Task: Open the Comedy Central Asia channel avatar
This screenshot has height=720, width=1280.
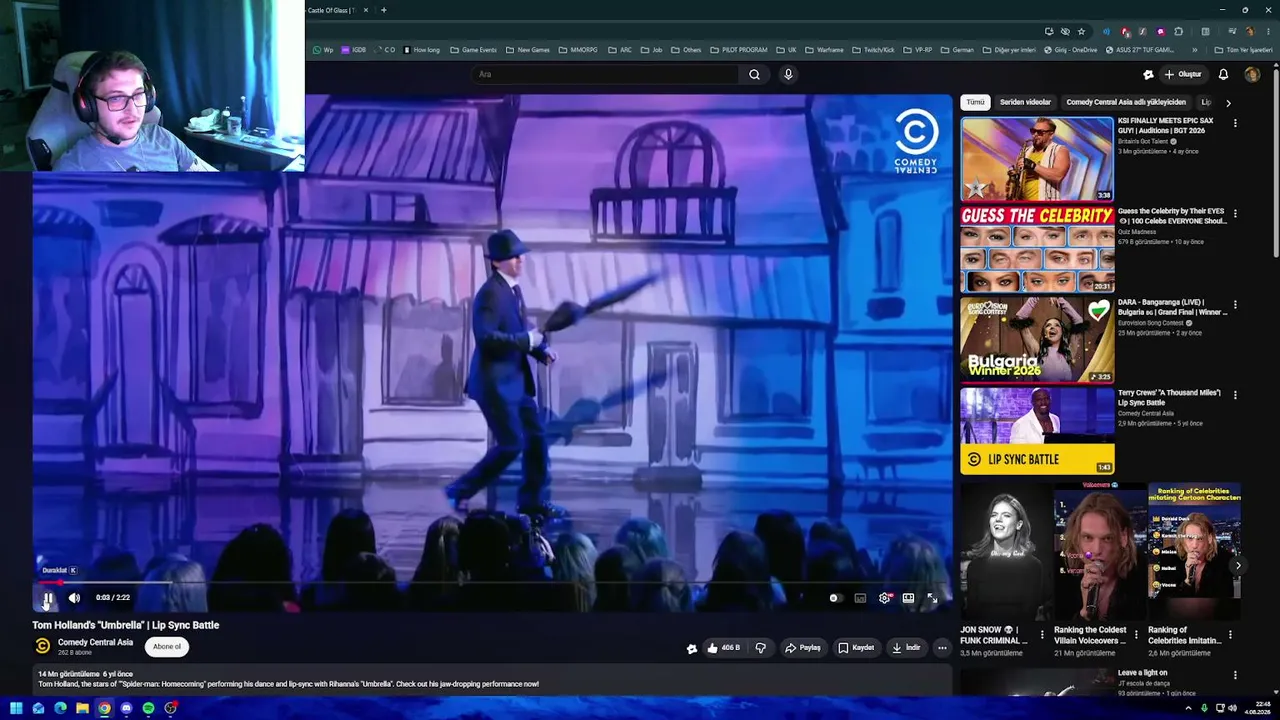Action: [42, 646]
